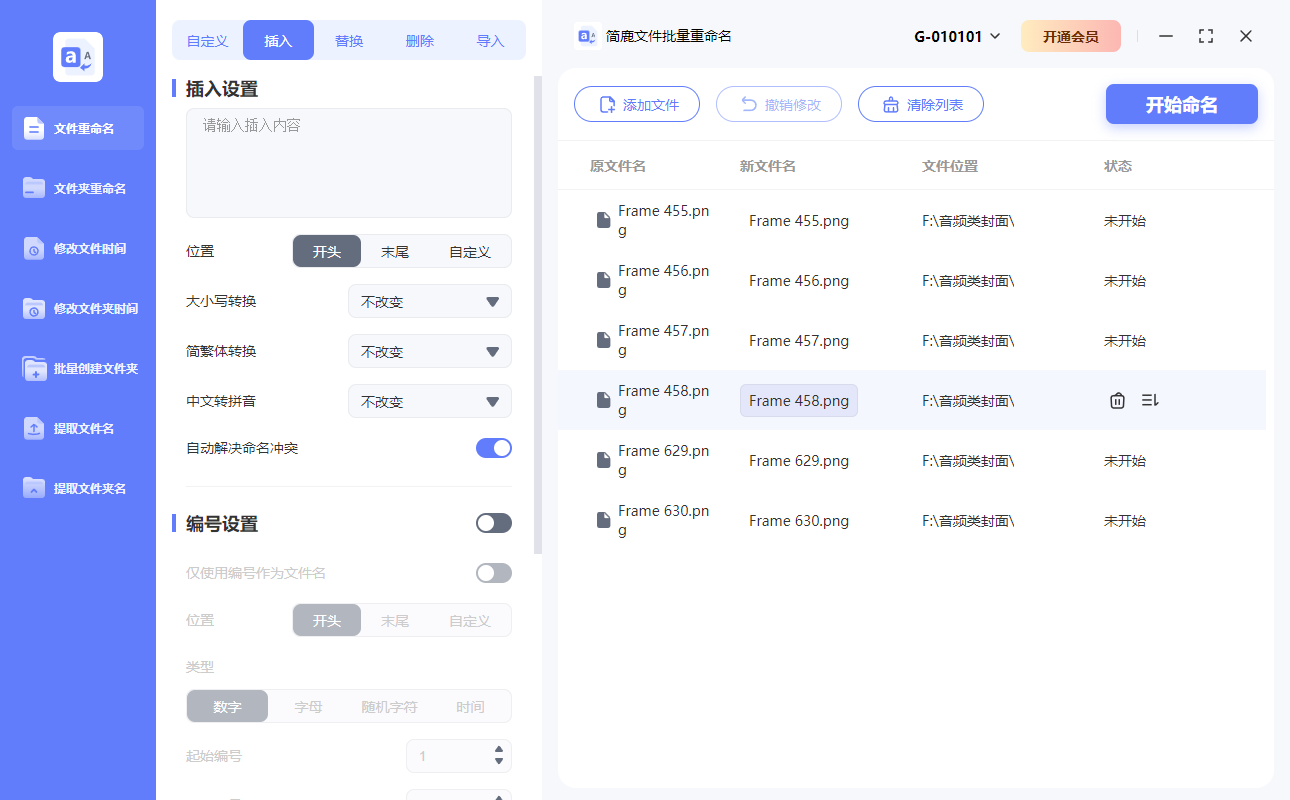Open the 大小写转换 dropdown
The width and height of the screenshot is (1290, 800).
point(429,301)
